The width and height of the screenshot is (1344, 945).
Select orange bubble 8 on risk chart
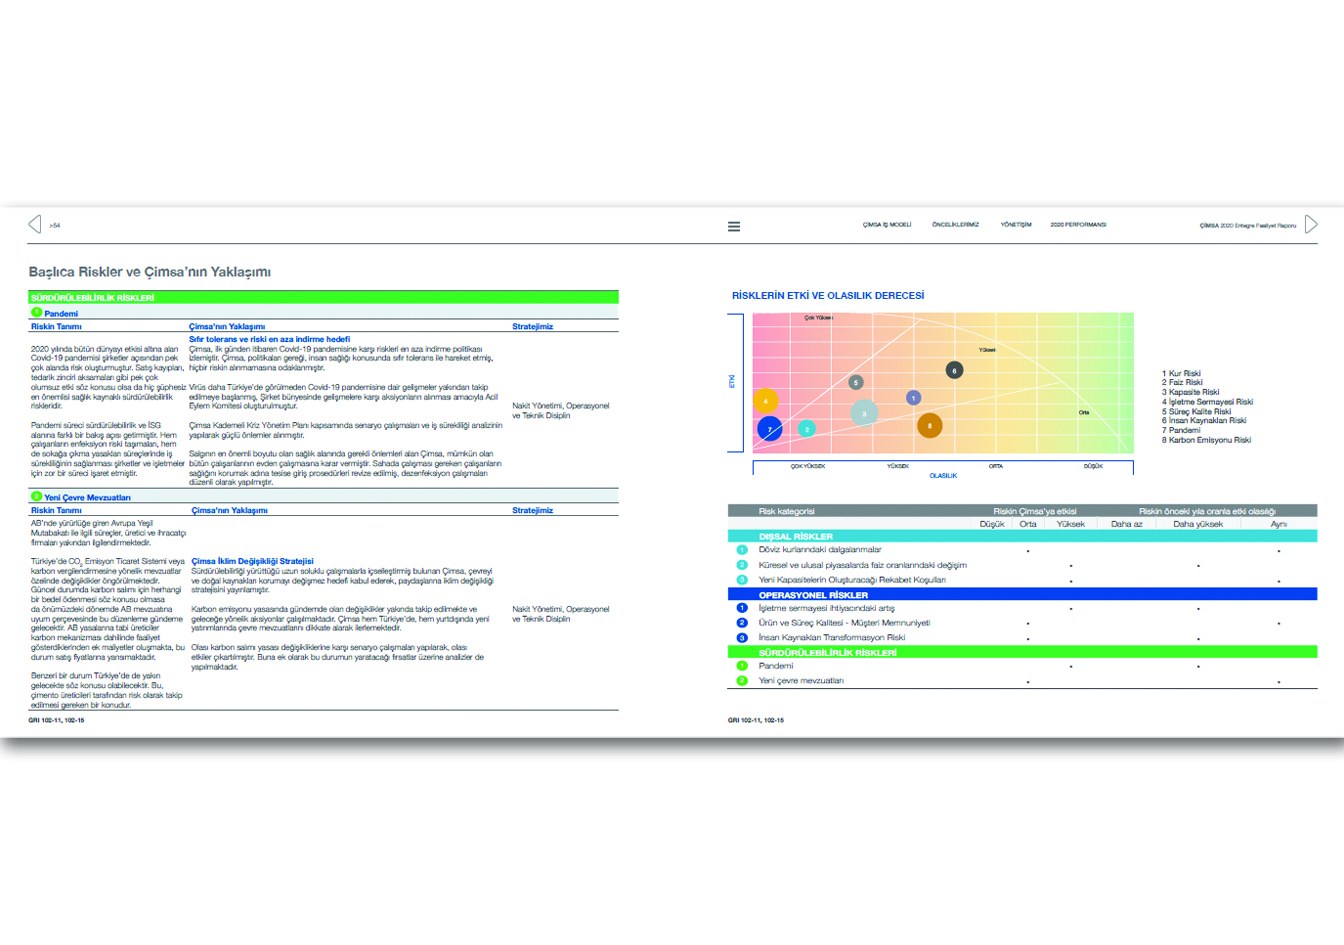[929, 425]
